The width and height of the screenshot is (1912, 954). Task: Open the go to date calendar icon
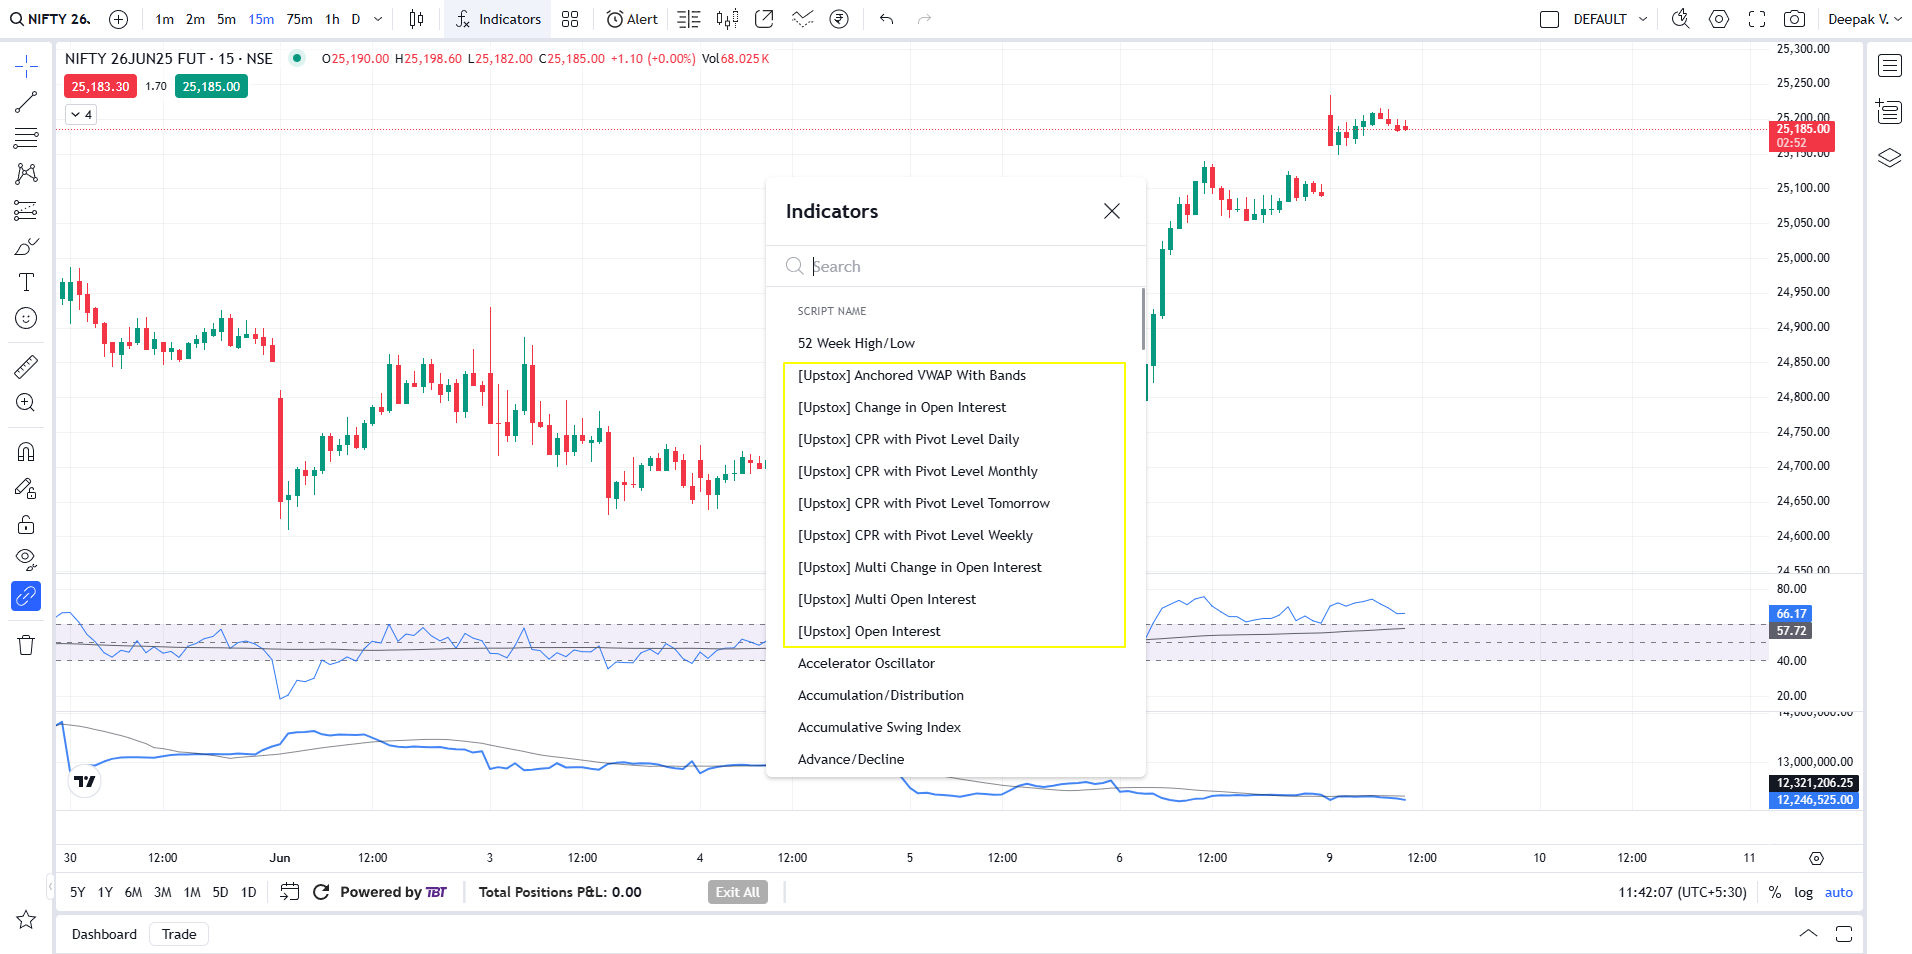290,892
